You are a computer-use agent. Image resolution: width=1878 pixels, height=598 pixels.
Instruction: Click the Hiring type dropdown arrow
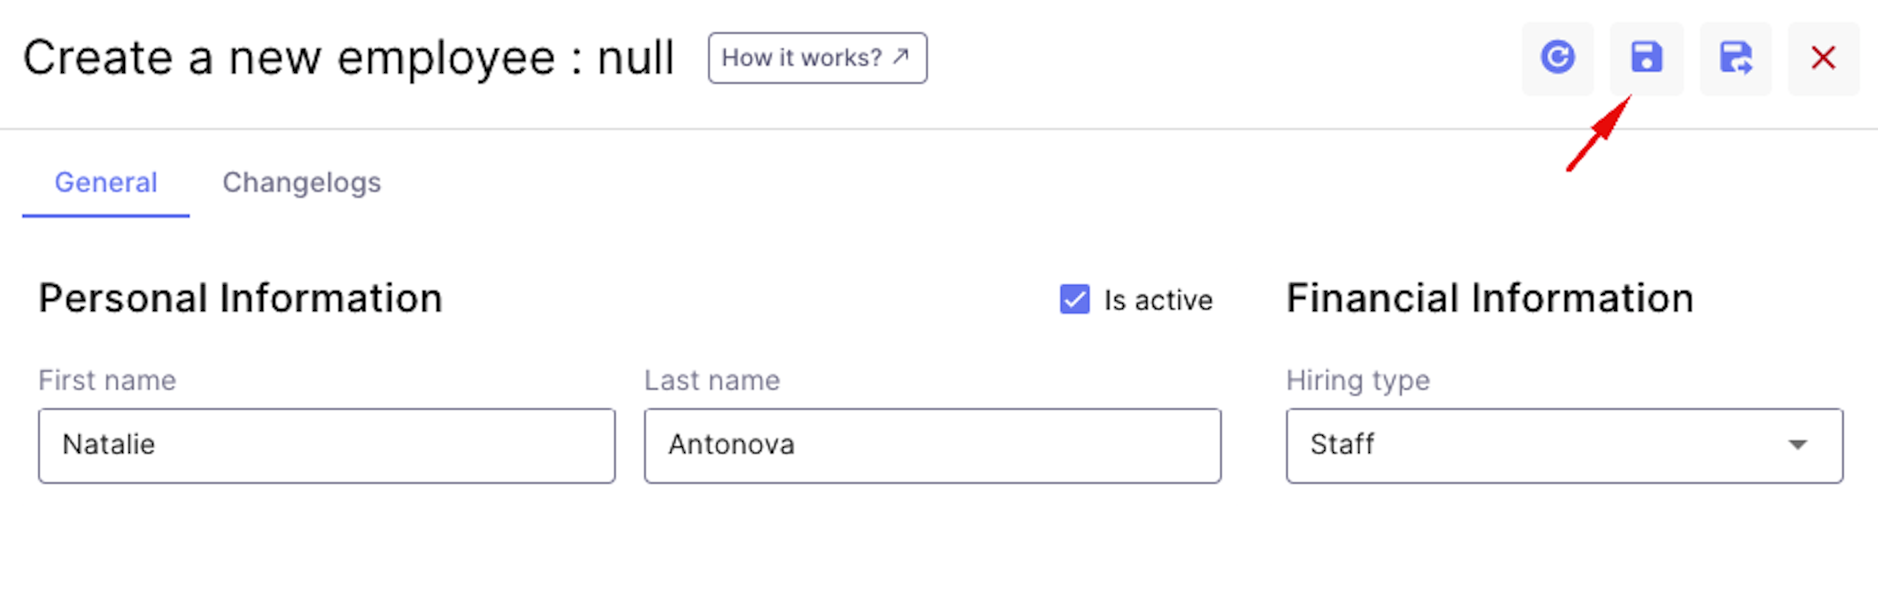1797,445
